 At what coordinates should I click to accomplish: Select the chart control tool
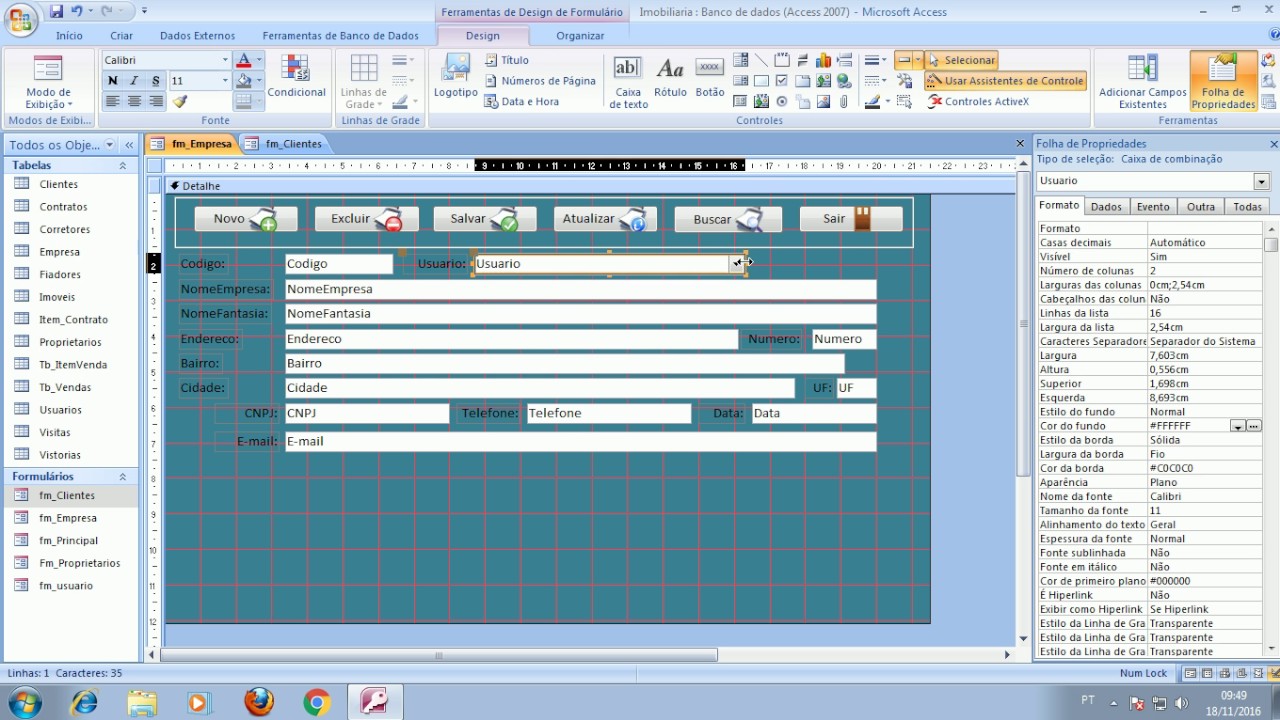point(824,60)
